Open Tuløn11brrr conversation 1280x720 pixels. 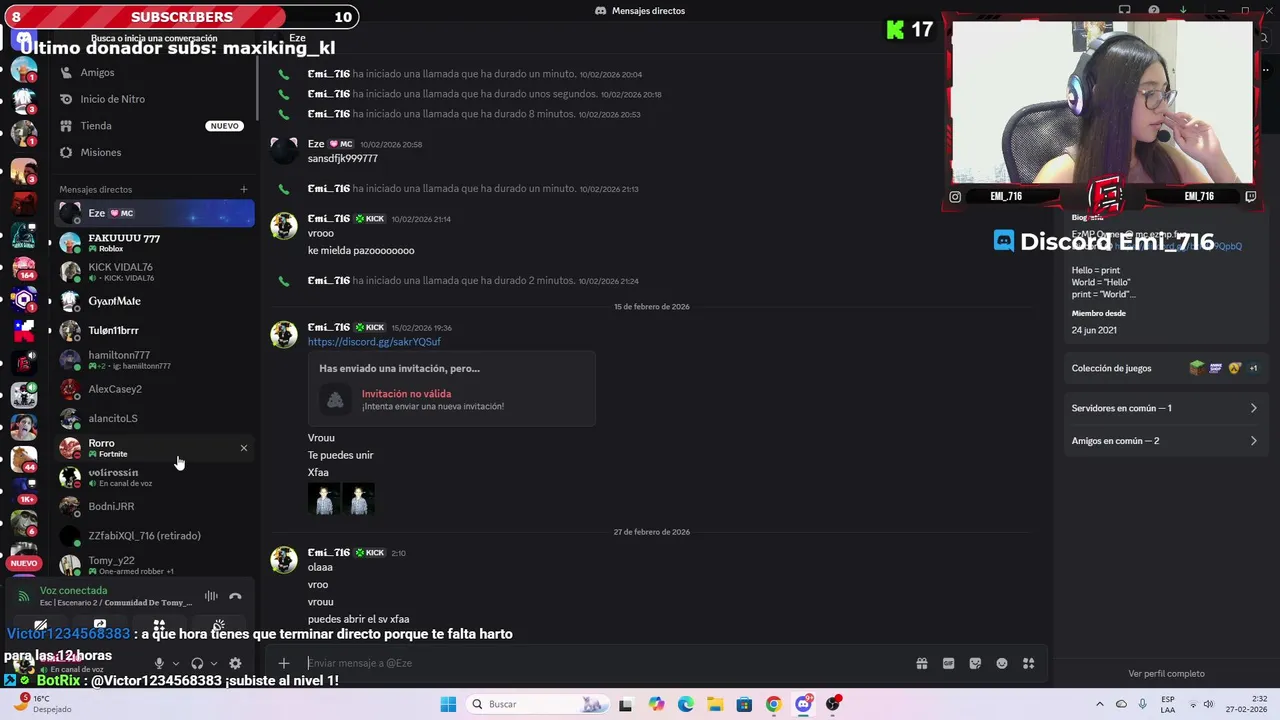(x=154, y=330)
